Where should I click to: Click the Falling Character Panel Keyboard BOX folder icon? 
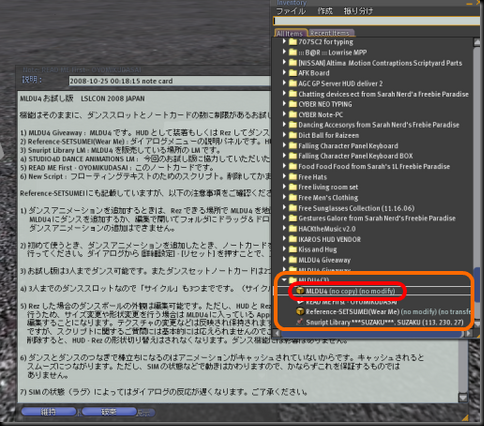coord(293,156)
